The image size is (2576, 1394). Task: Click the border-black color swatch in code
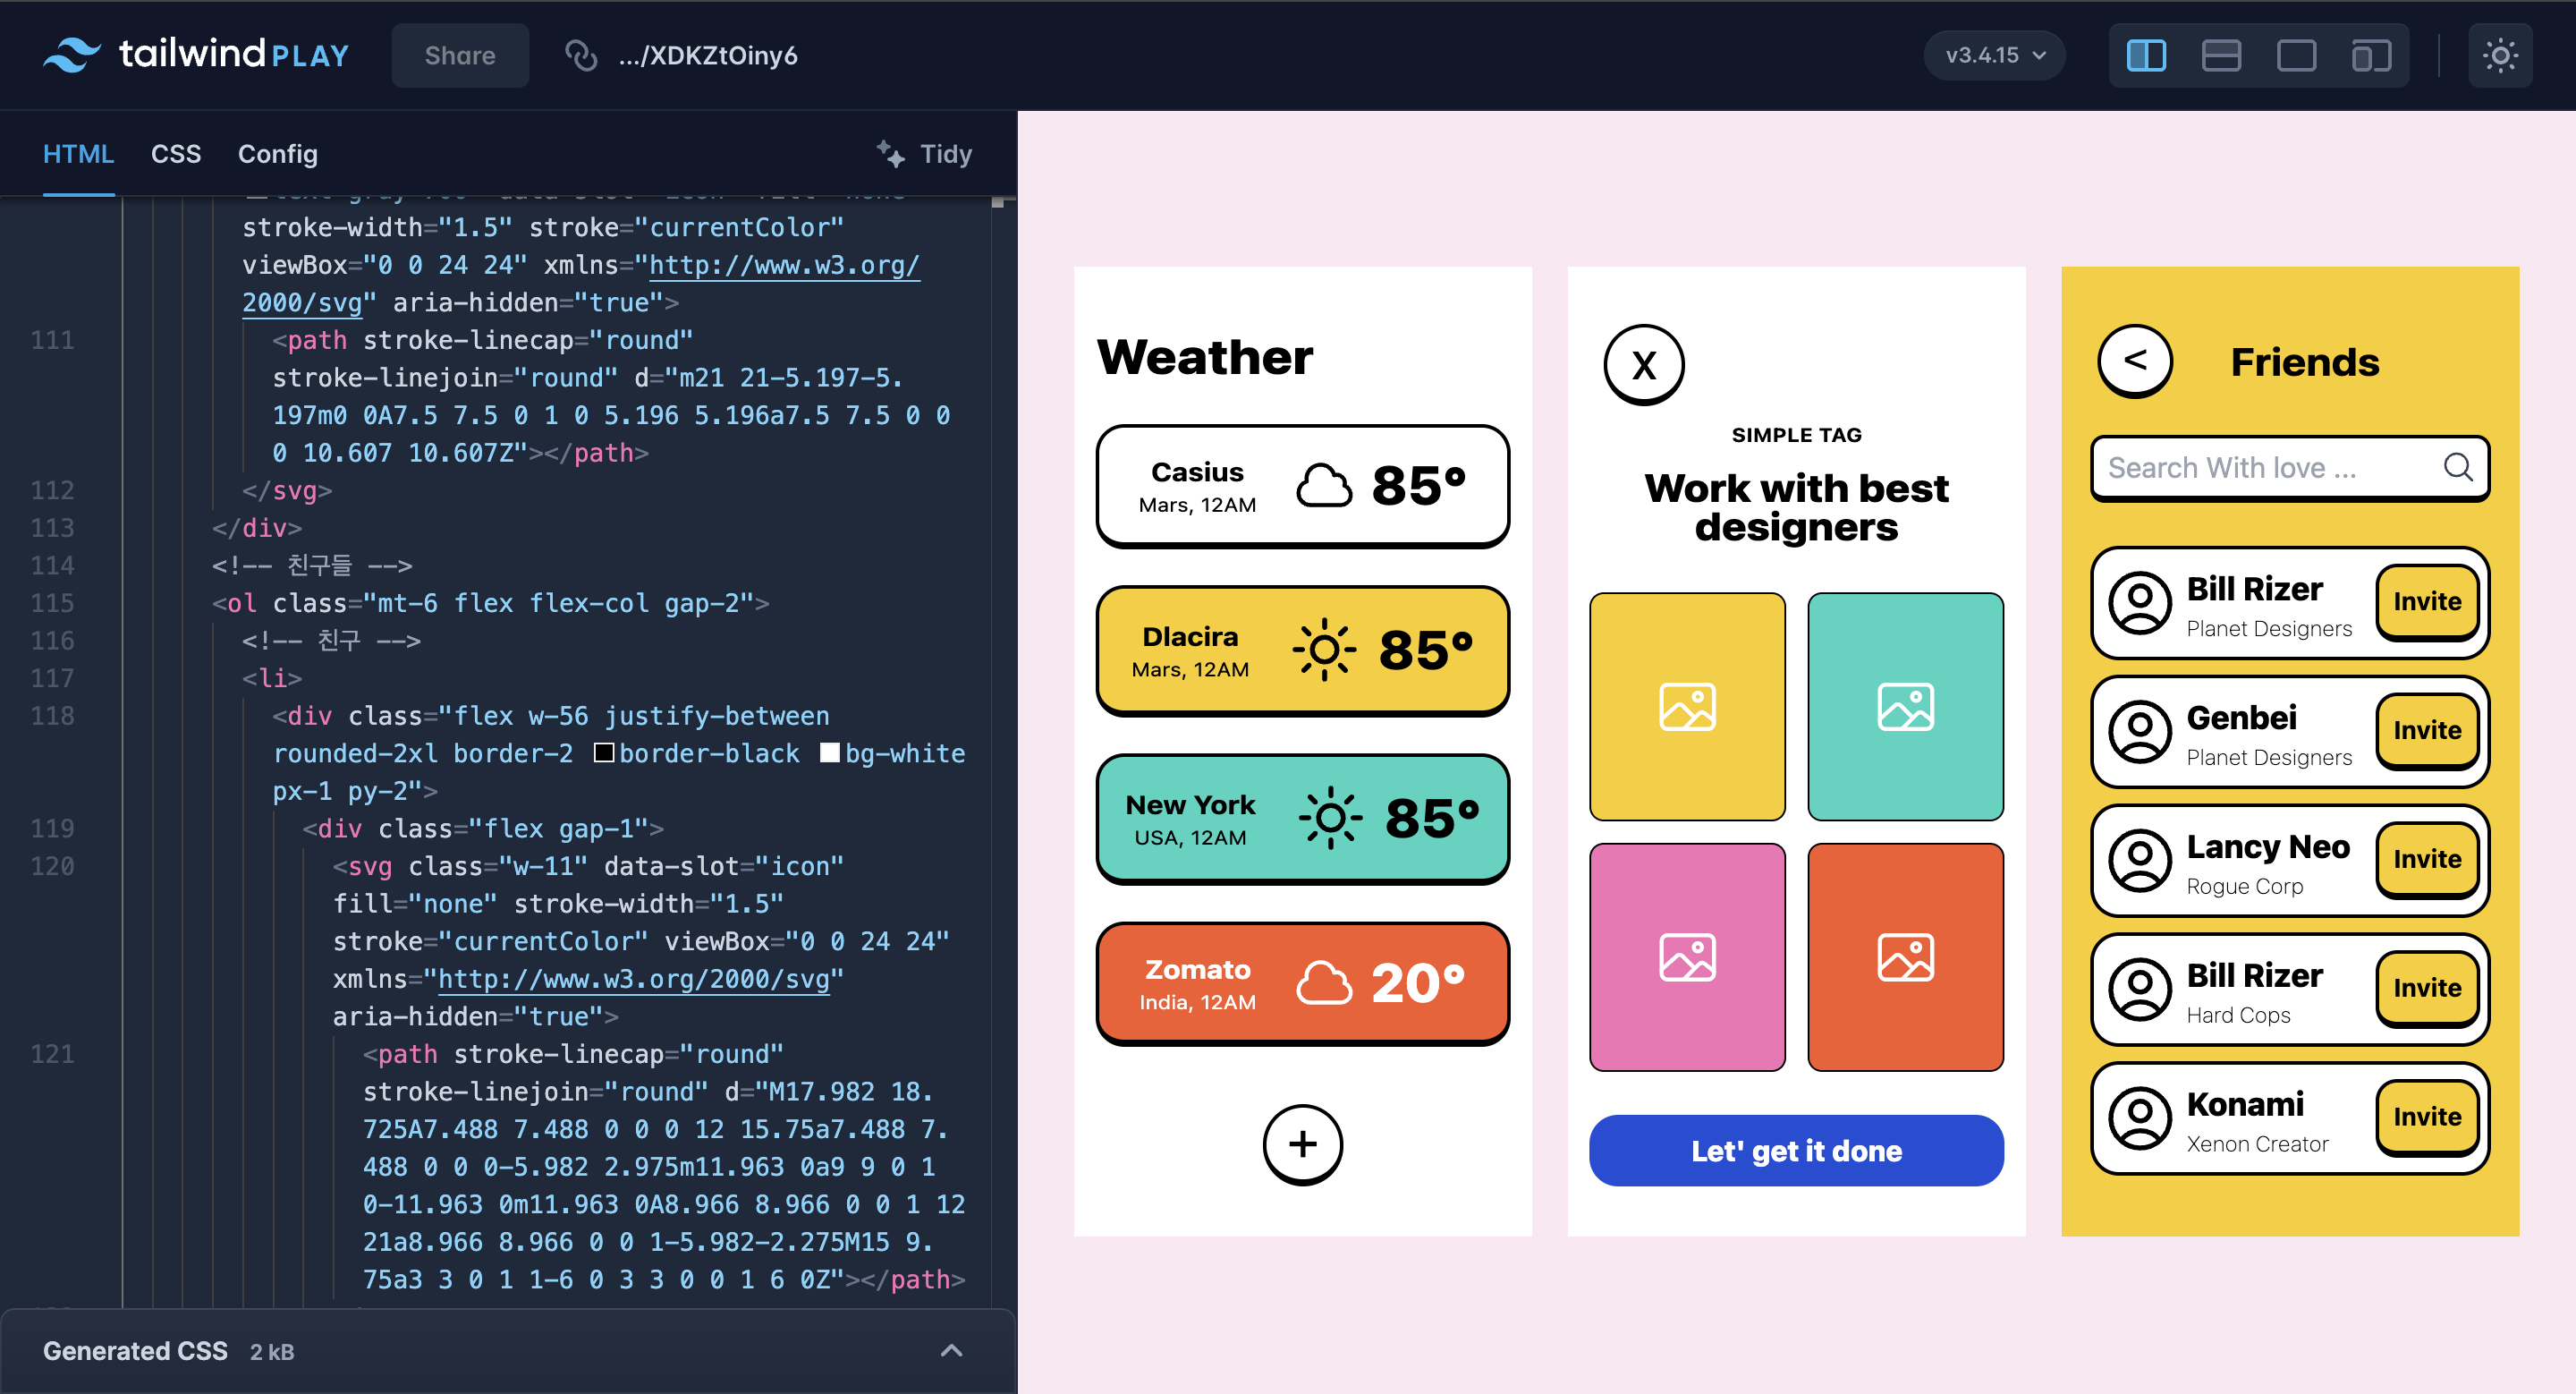pyautogui.click(x=604, y=752)
